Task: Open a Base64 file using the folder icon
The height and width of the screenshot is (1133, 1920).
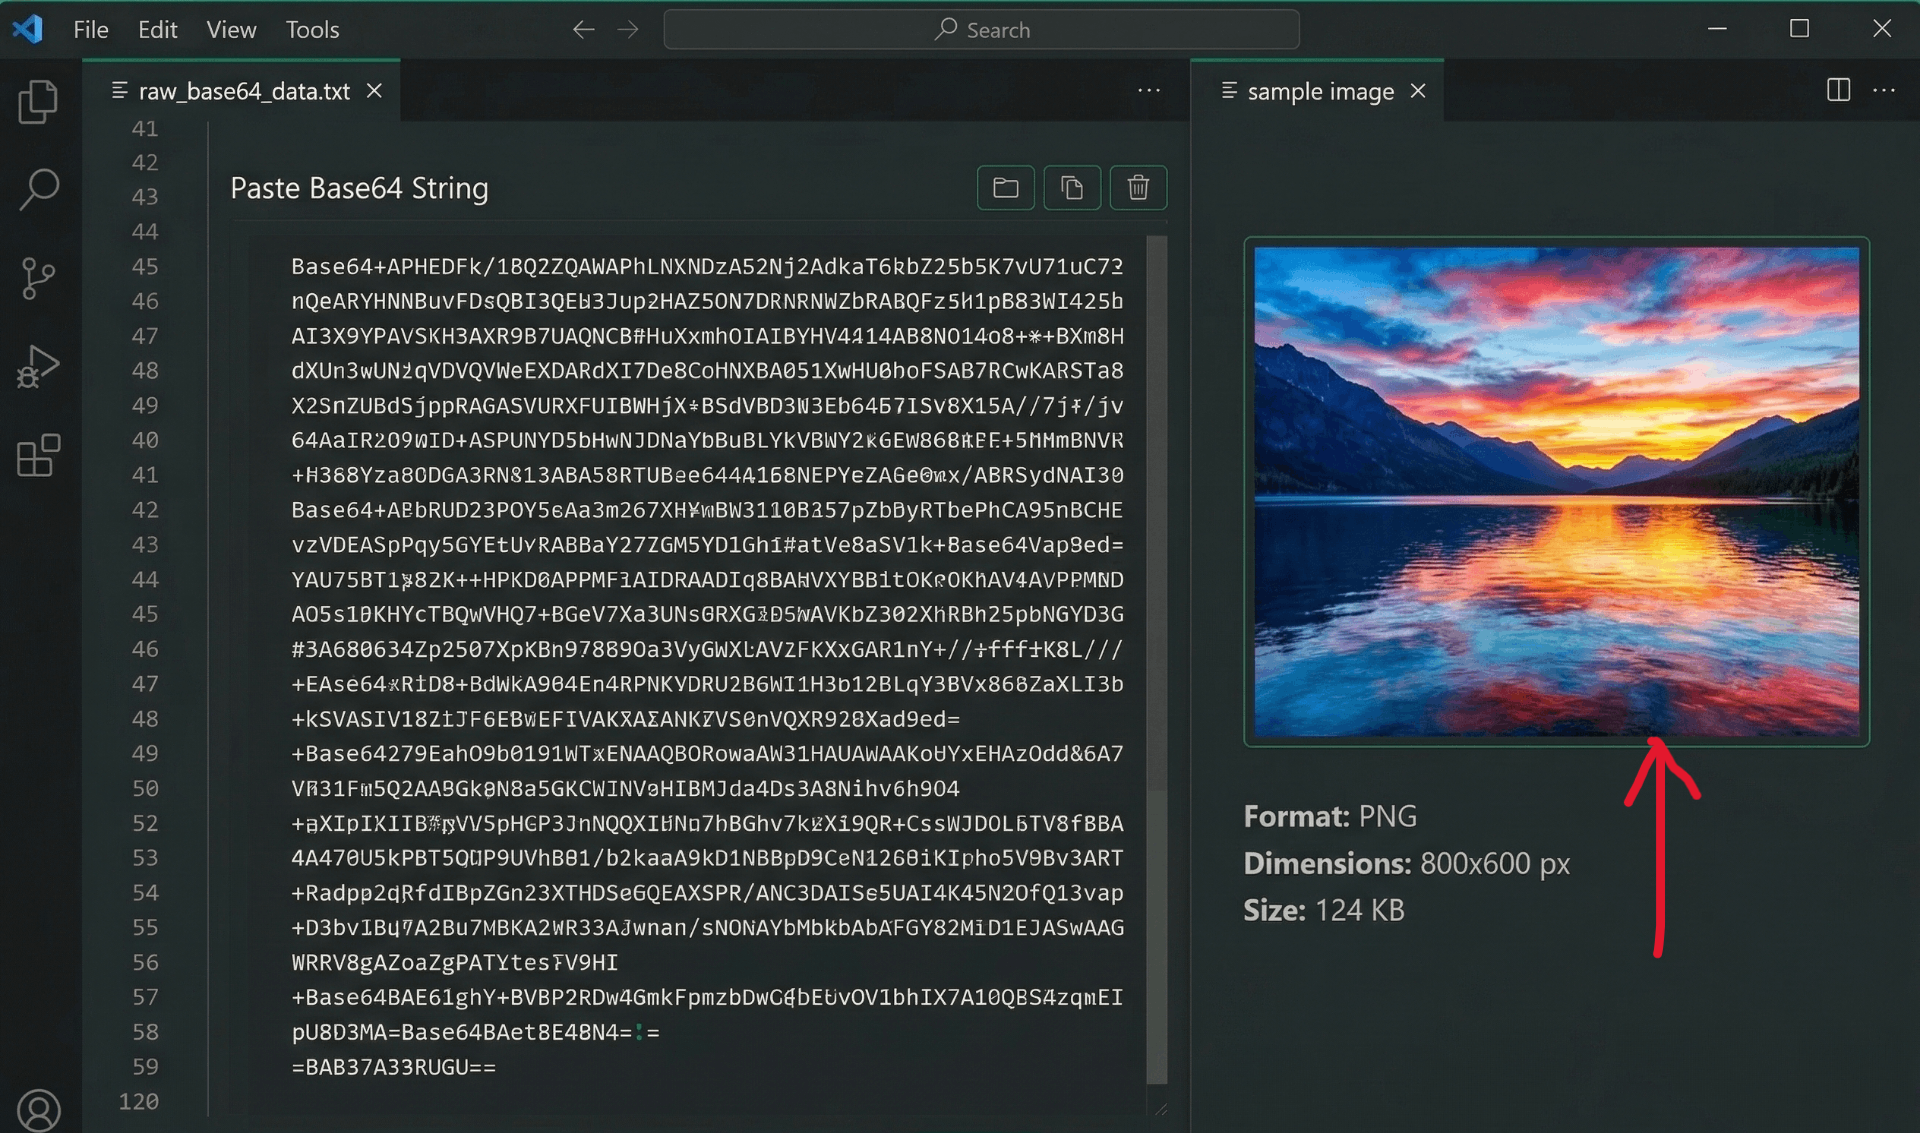Action: tap(1004, 187)
